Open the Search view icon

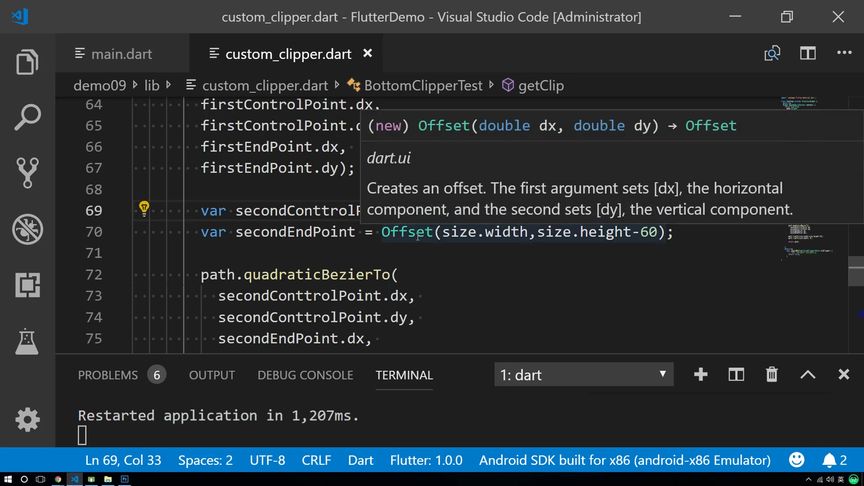(27, 117)
